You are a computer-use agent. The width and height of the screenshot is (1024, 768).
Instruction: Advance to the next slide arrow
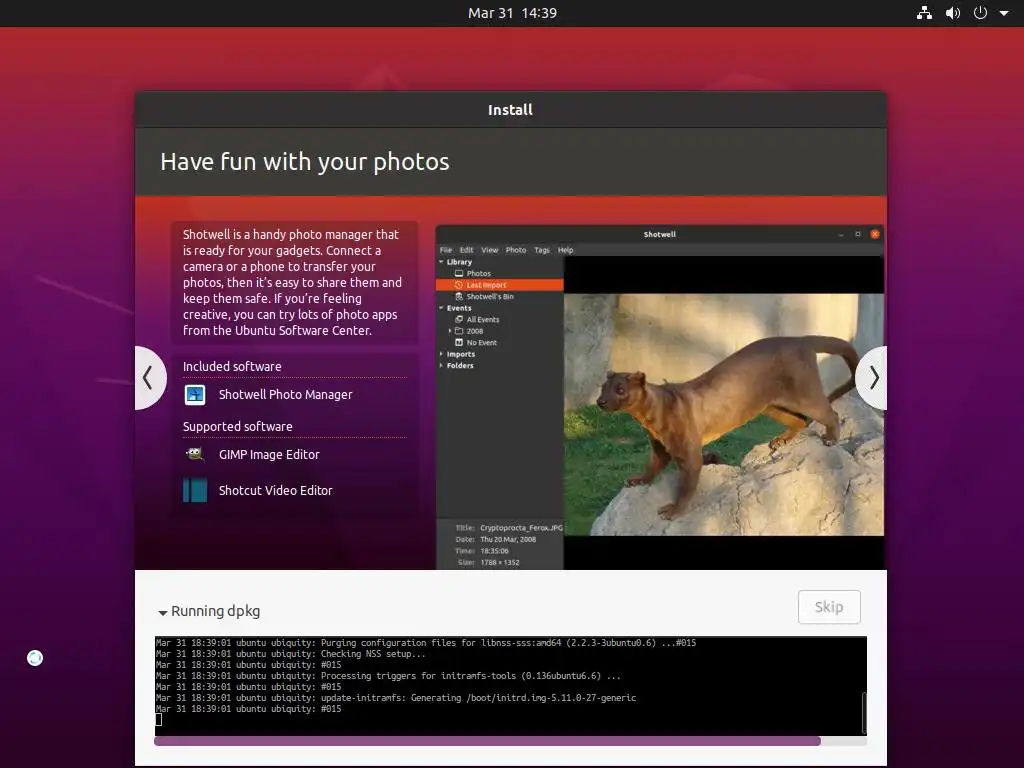coord(872,377)
